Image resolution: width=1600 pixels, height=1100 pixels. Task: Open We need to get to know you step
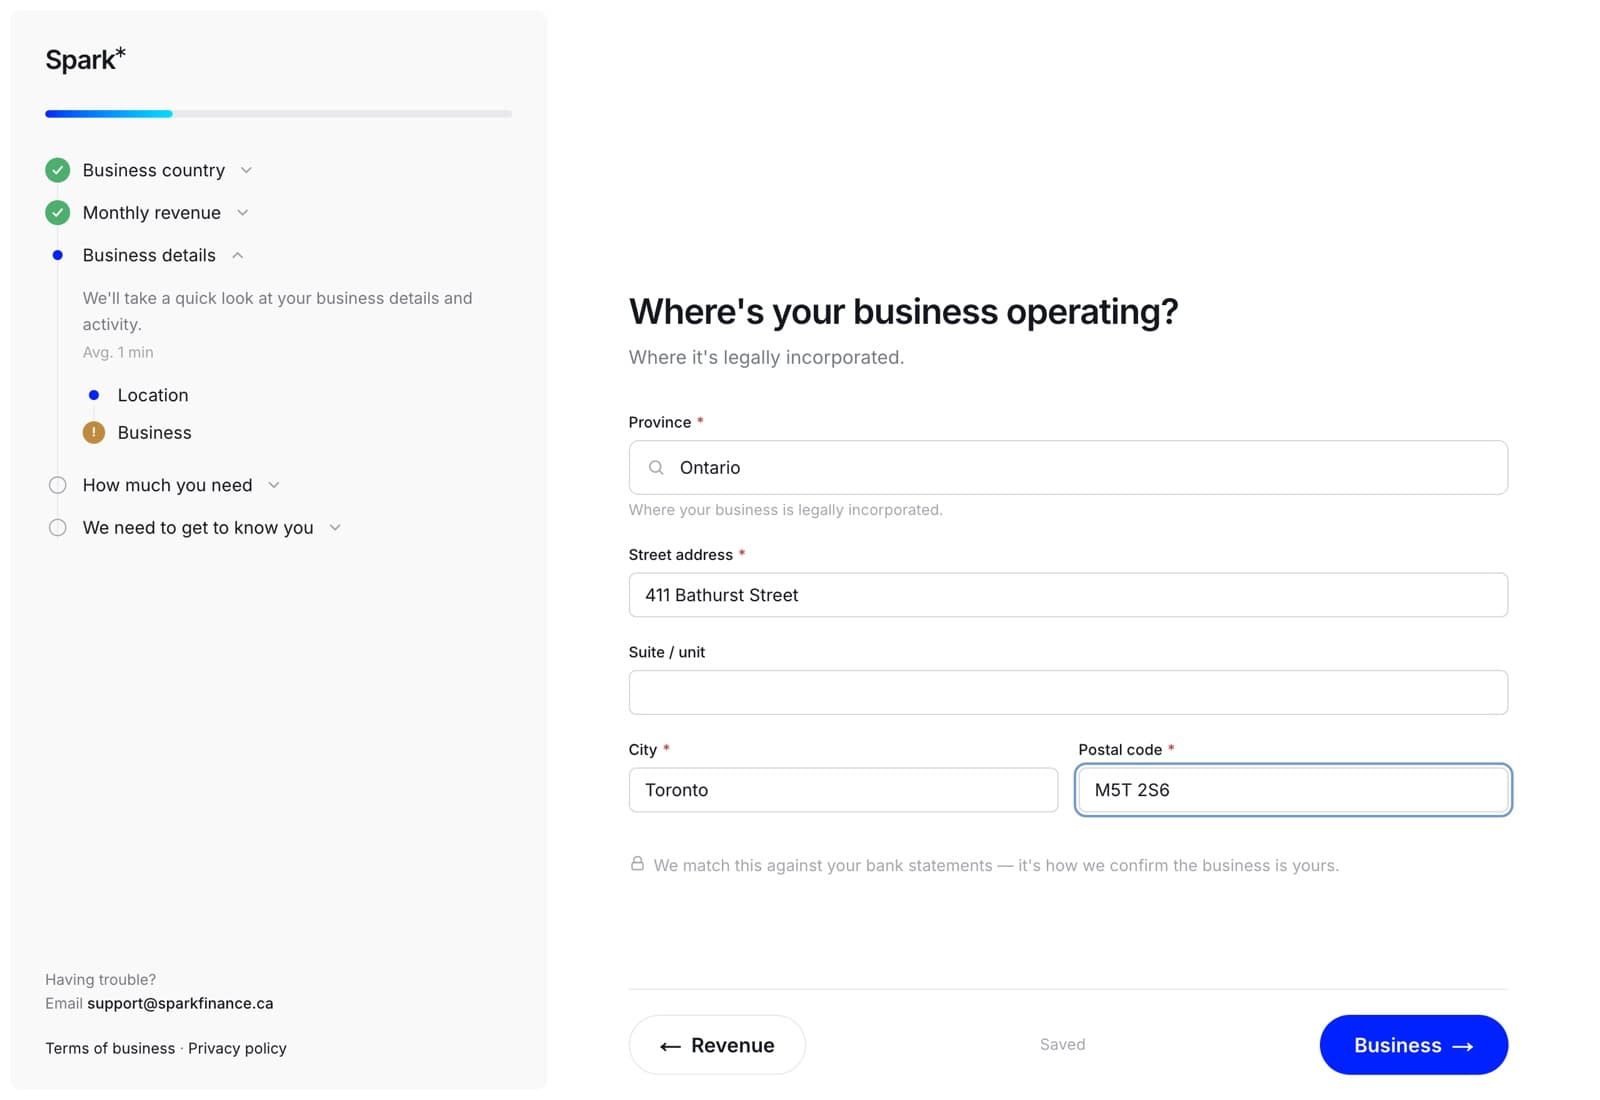pyautogui.click(x=198, y=527)
